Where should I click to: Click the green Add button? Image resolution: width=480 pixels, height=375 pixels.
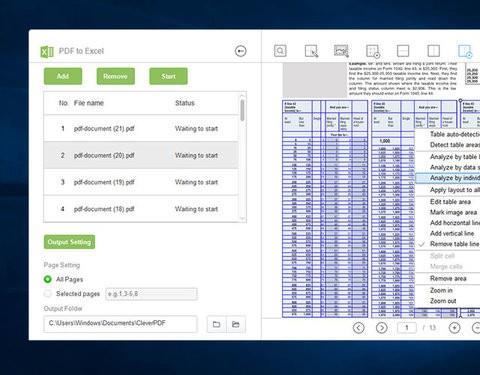tap(63, 76)
